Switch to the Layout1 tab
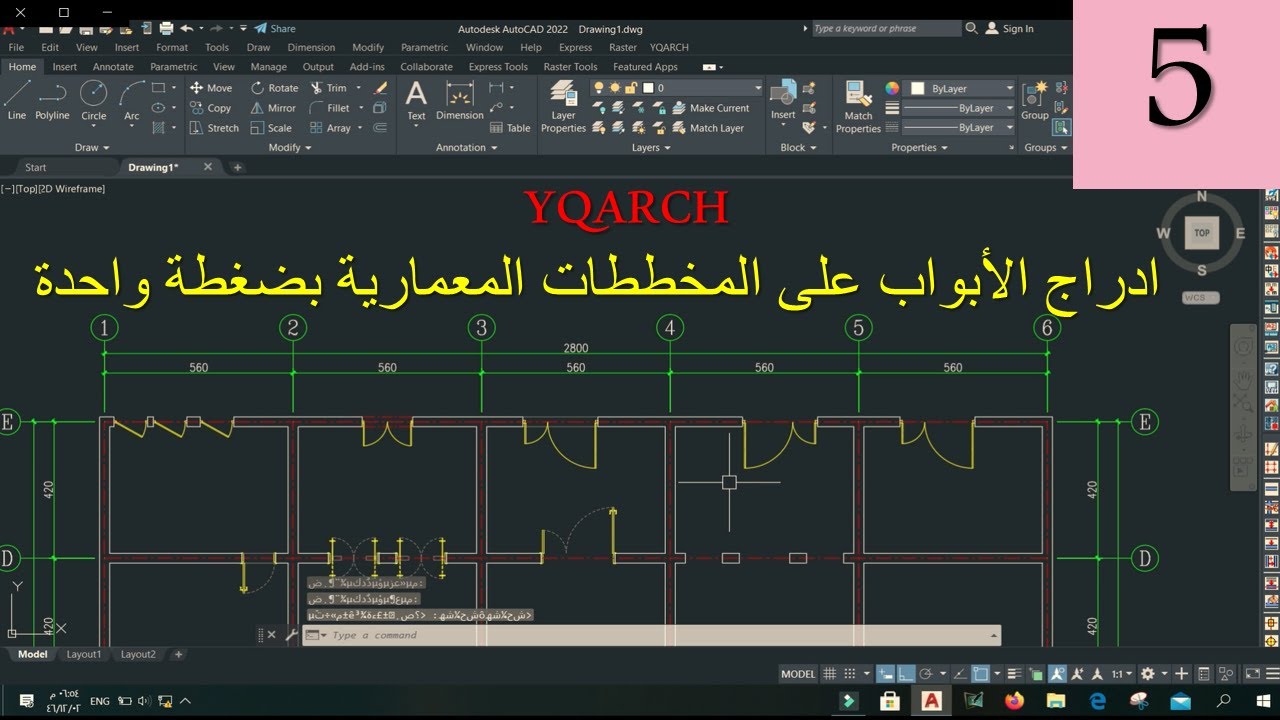The height and width of the screenshot is (720, 1280). 84,654
